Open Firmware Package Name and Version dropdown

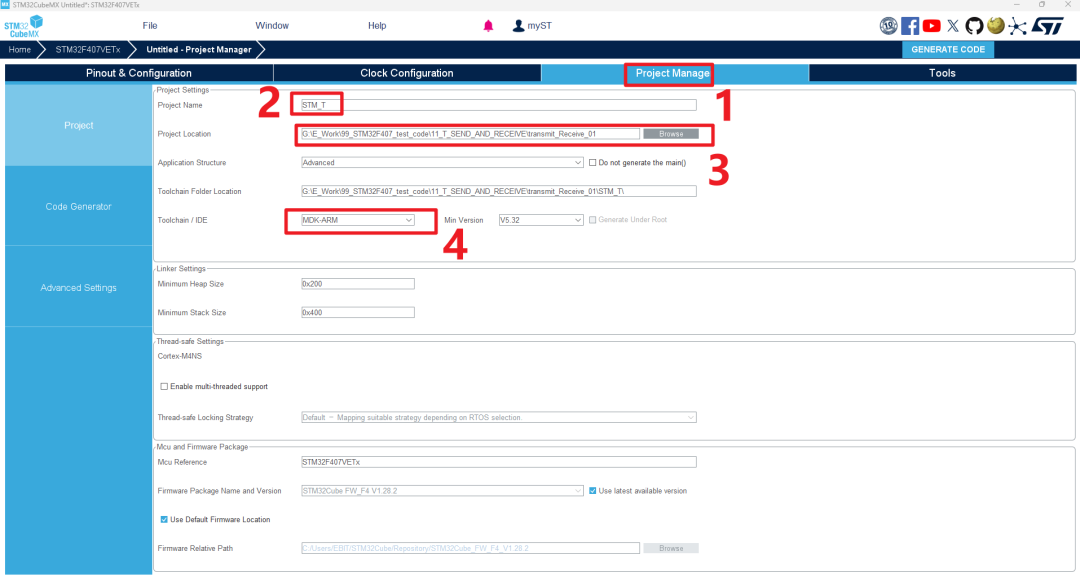442,491
